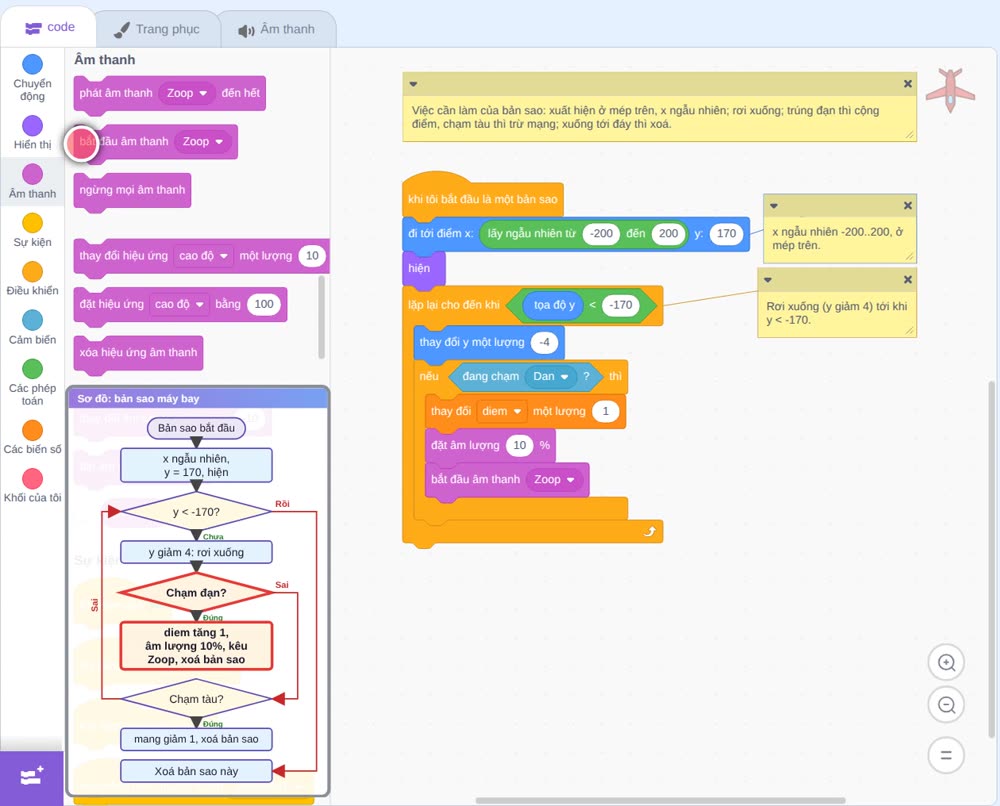Click the volume value in 'đặt âm lượng' block

point(520,445)
